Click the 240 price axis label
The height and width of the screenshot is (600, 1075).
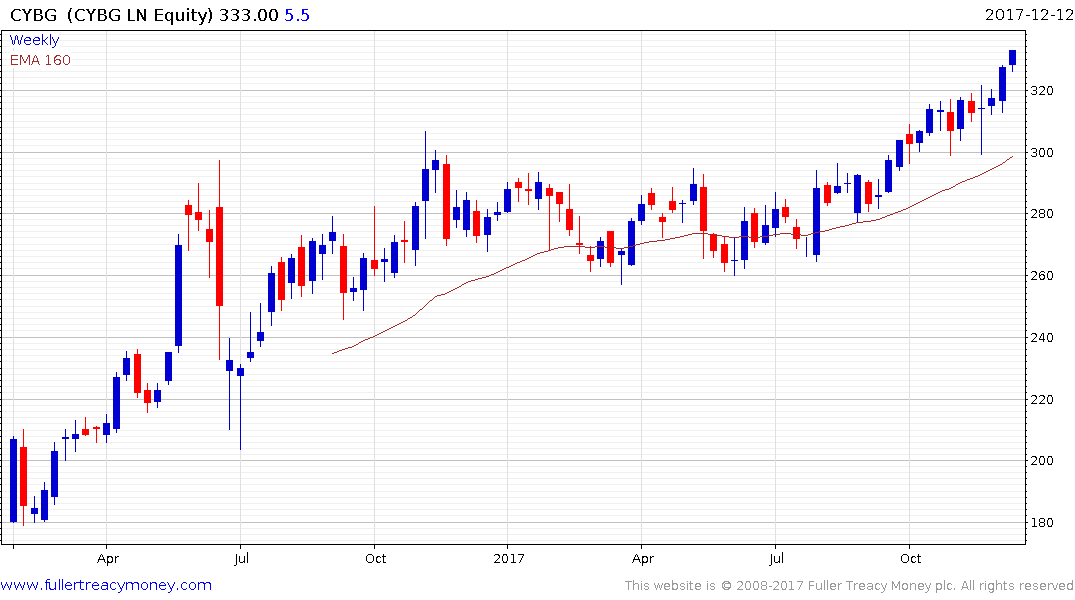[1042, 337]
